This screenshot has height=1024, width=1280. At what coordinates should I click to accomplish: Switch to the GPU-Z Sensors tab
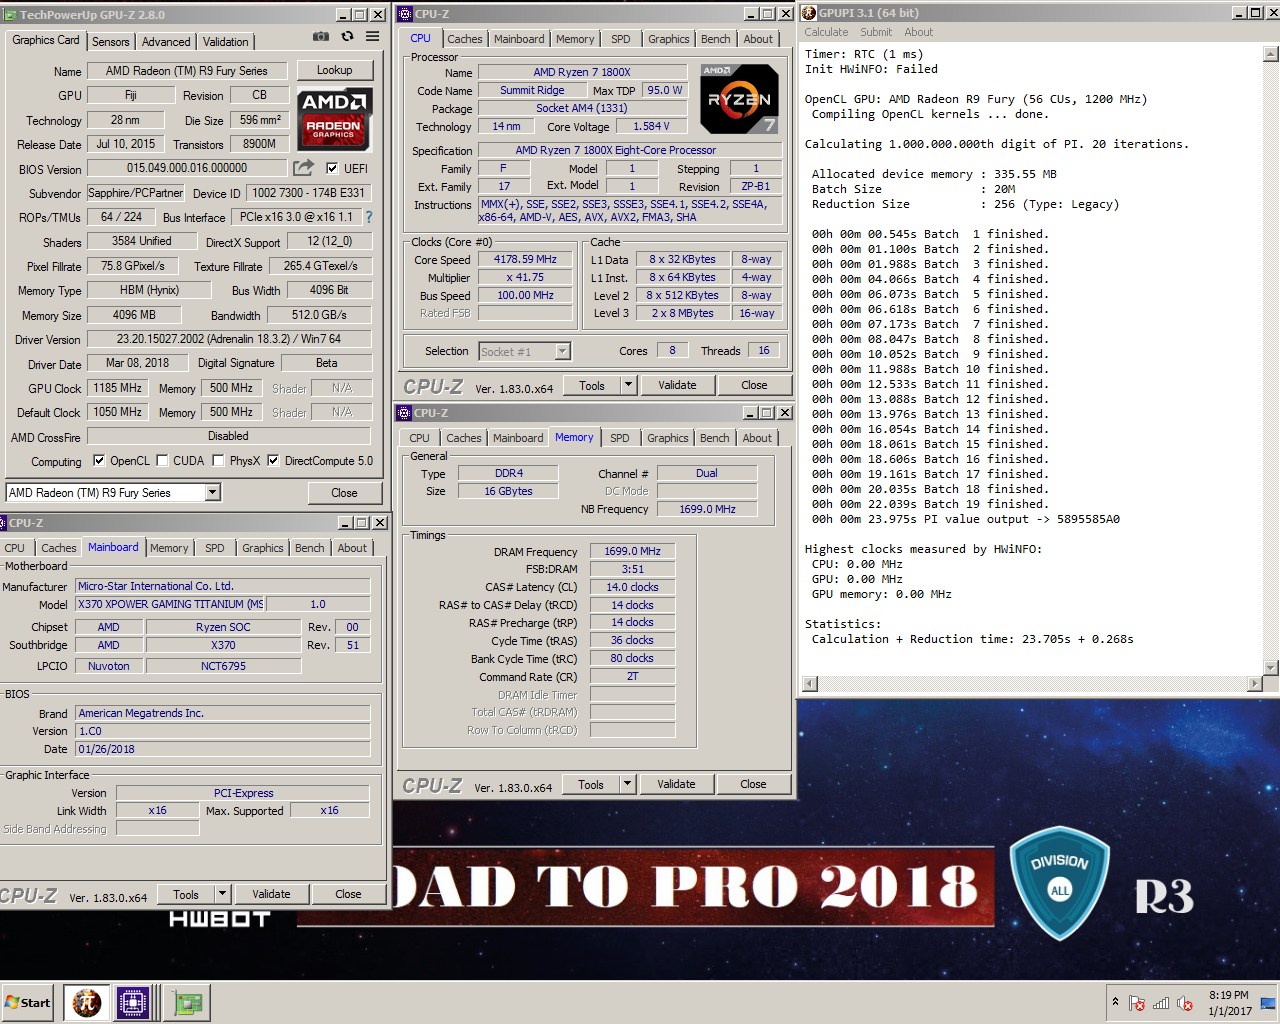(111, 42)
